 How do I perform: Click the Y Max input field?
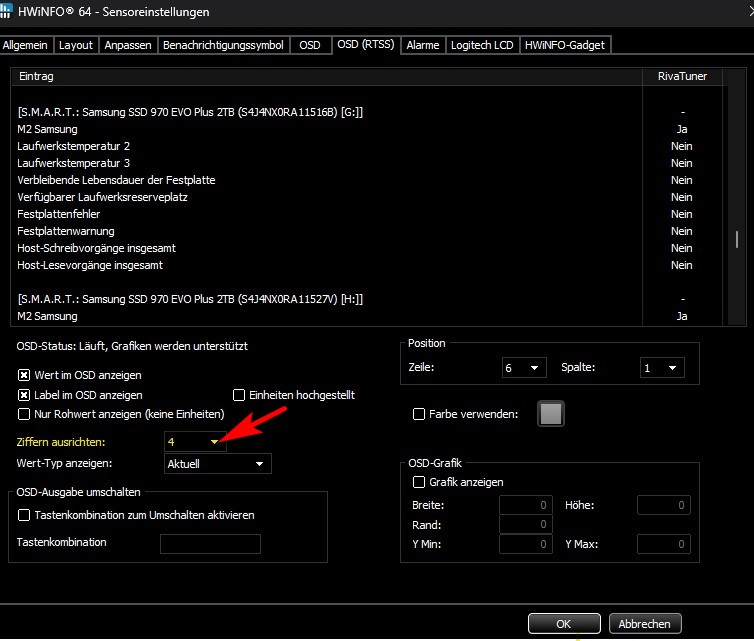point(664,544)
